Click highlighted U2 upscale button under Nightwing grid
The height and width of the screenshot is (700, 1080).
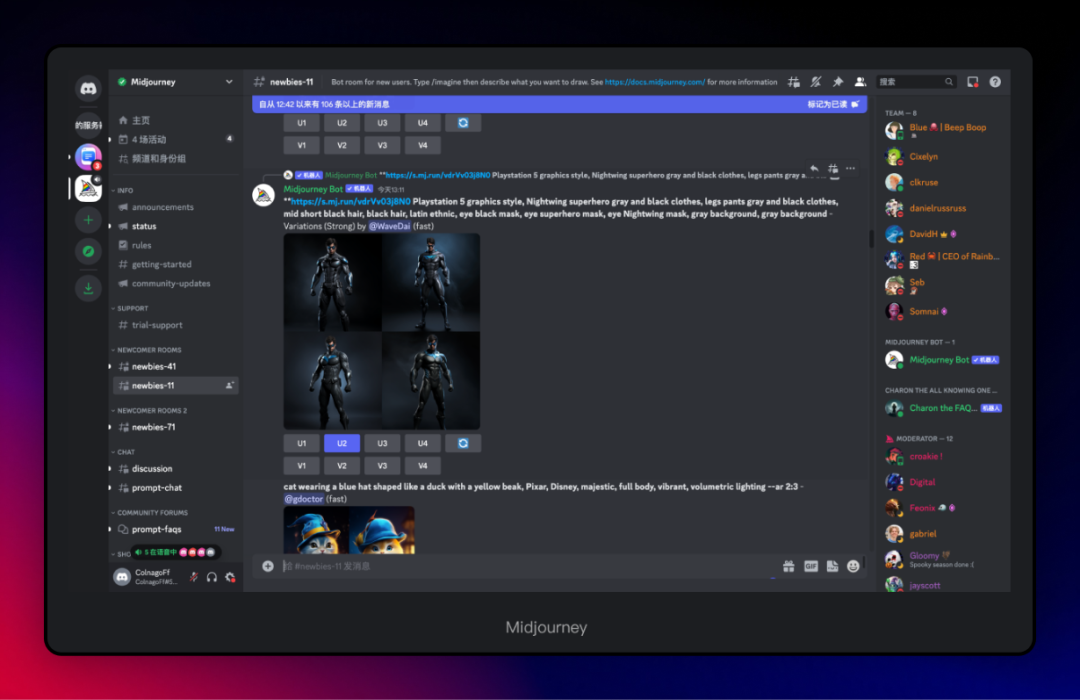342,443
